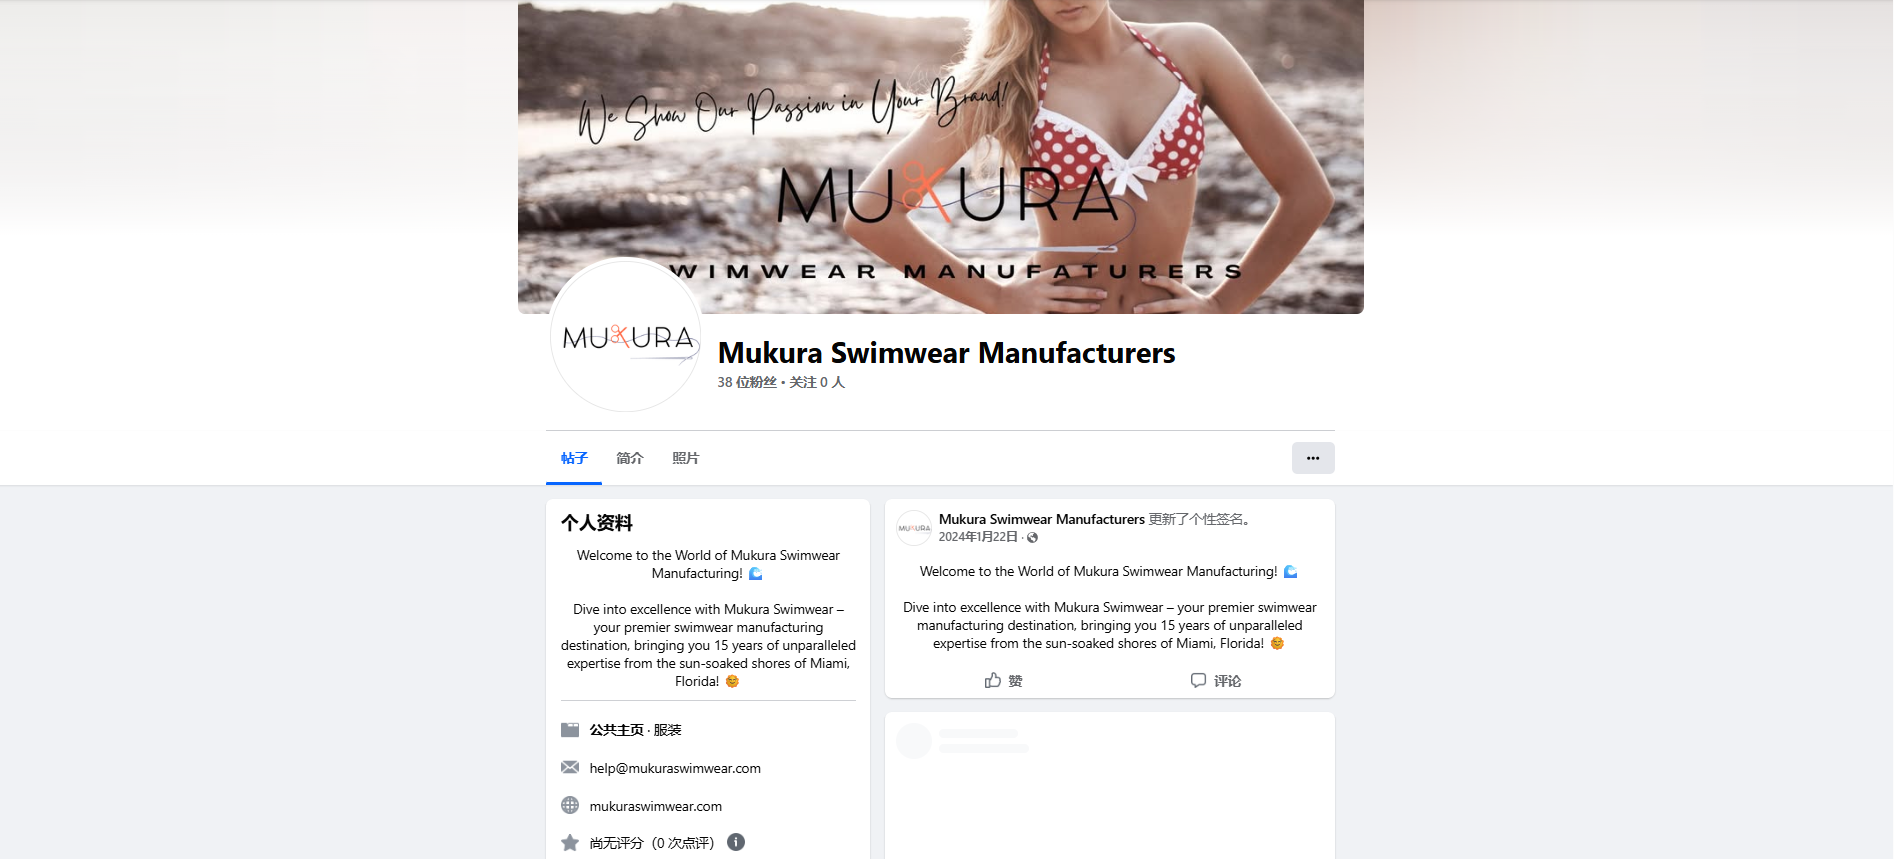Click the globe website icon
1894x859 pixels.
point(570,805)
